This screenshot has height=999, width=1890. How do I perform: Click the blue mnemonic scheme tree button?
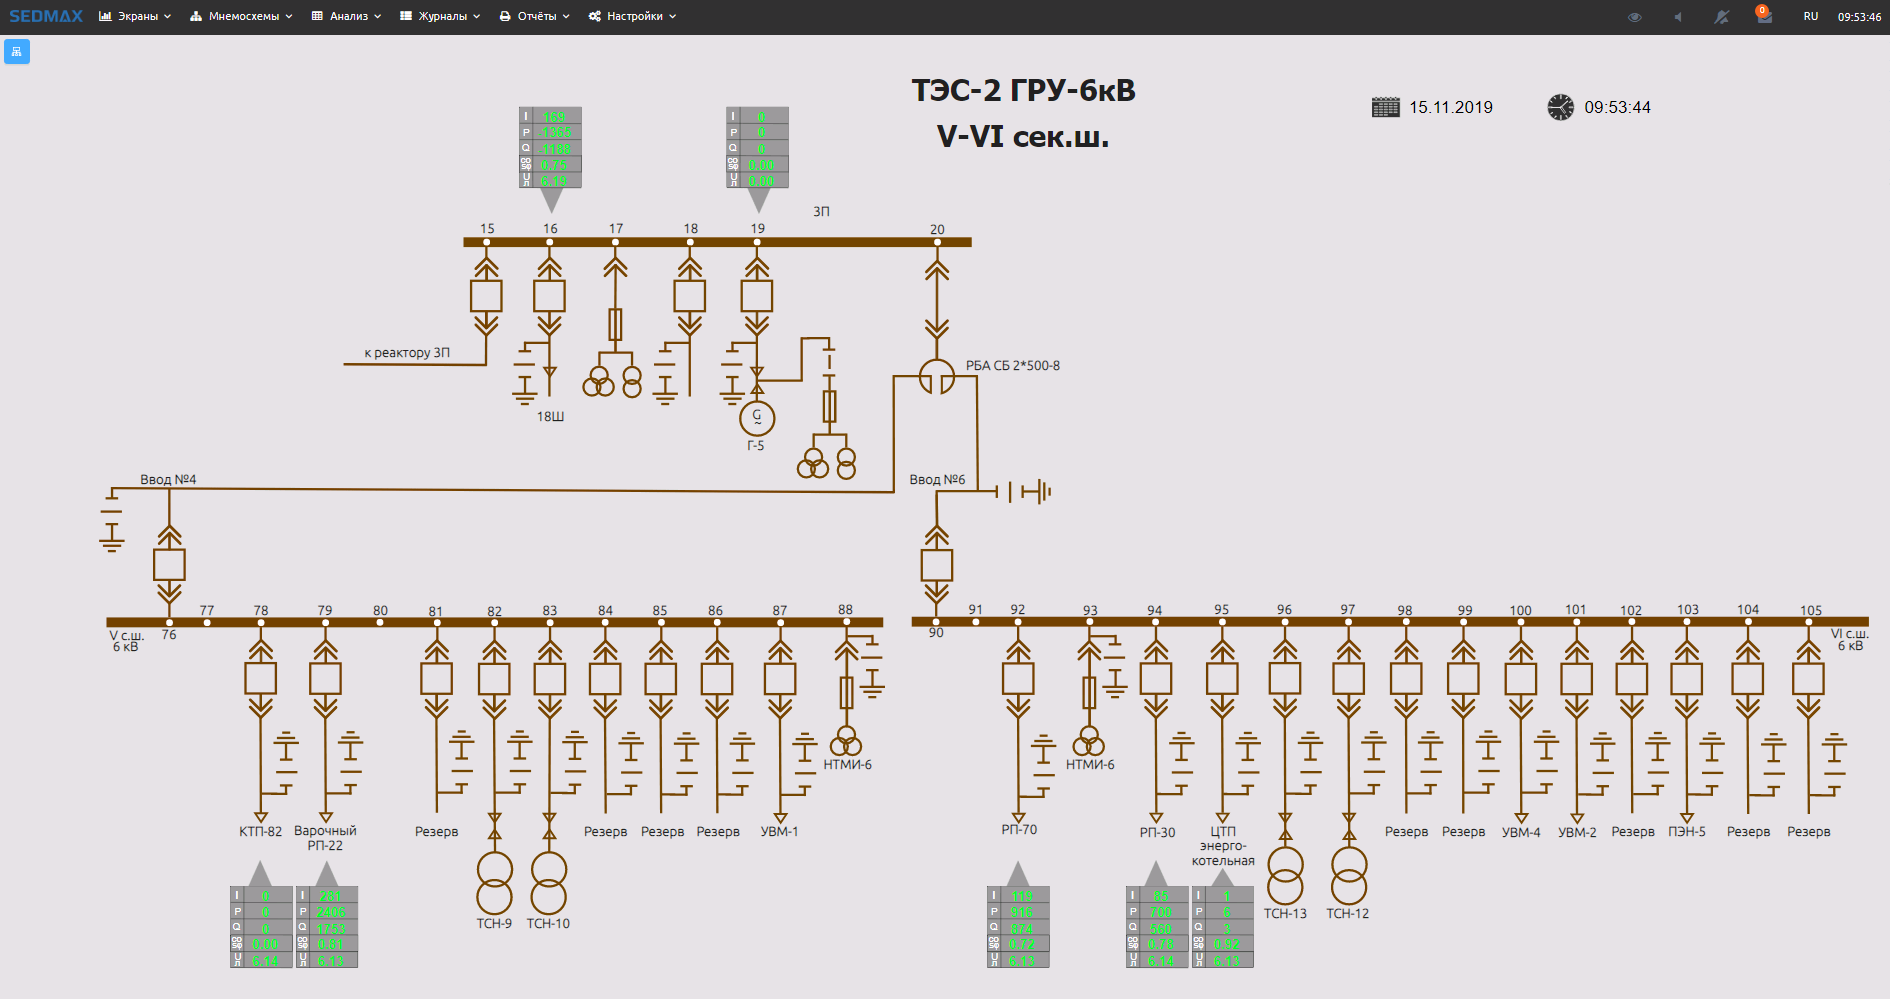point(17,51)
